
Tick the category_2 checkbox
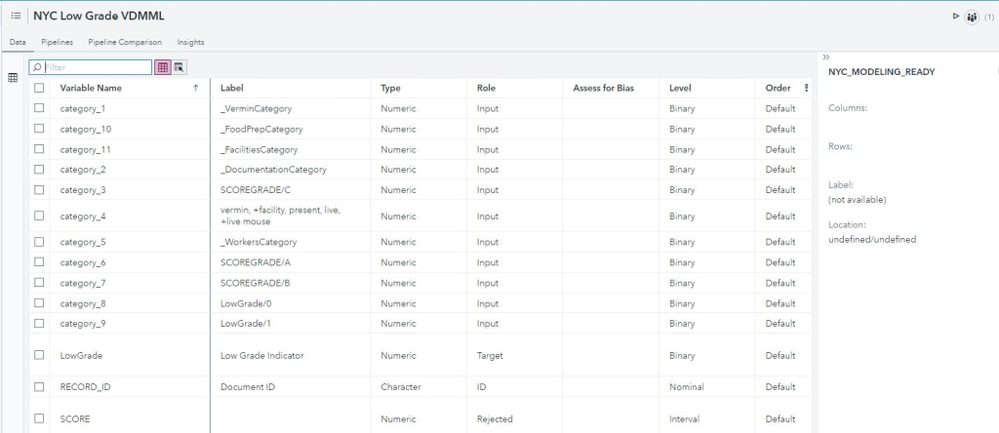40,169
